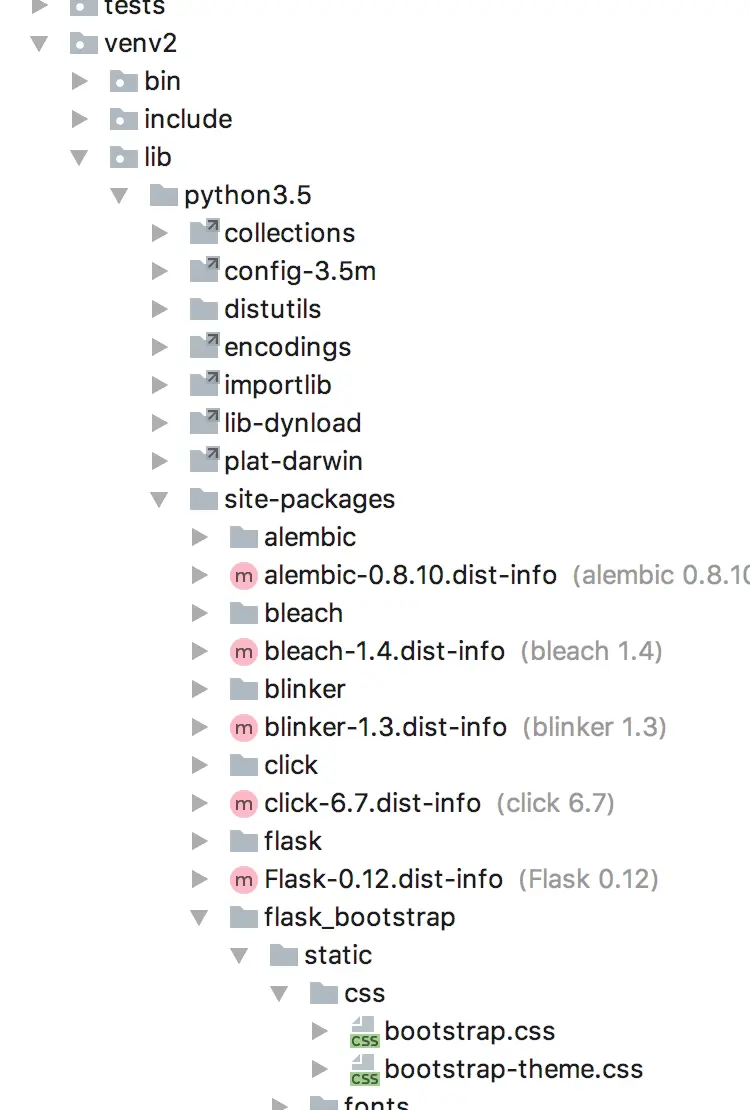This screenshot has height=1110, width=750.
Task: Expand the bootstrap.css node arrow
Action: [x=320, y=1031]
